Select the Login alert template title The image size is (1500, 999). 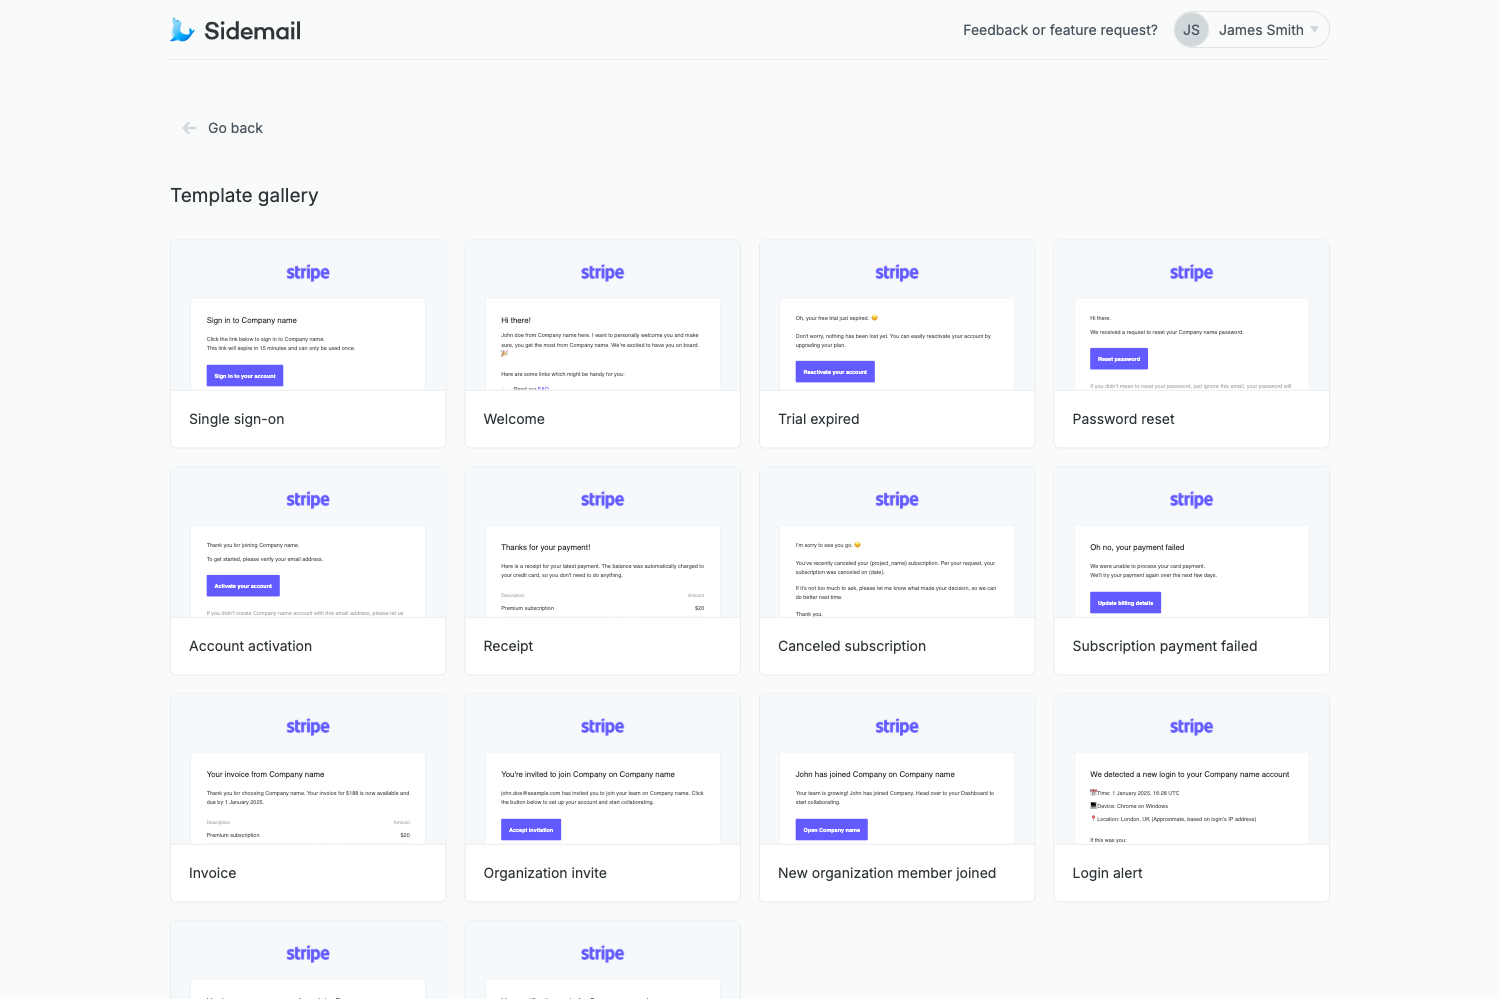1107,873
